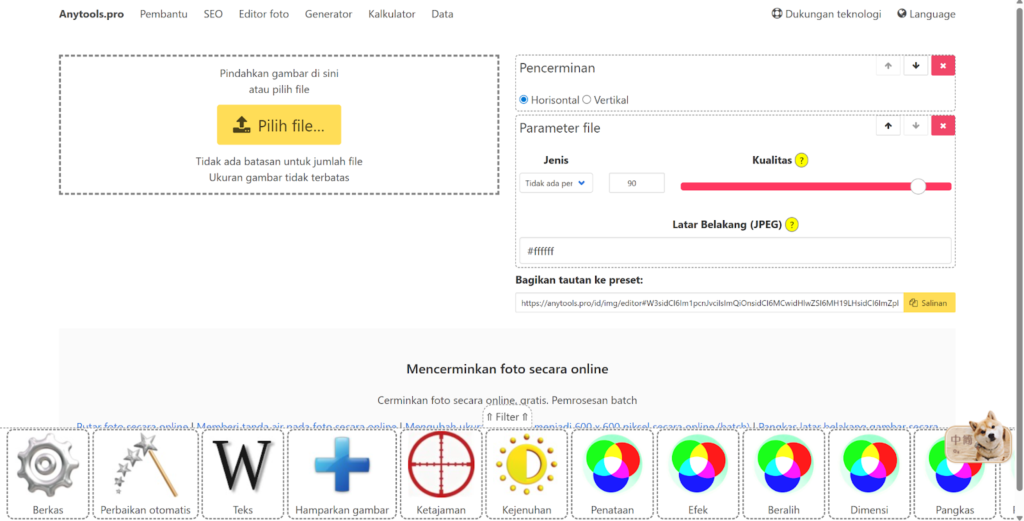Image resolution: width=1024 pixels, height=521 pixels.
Task: Open the Editor foto menu
Action: click(x=264, y=14)
